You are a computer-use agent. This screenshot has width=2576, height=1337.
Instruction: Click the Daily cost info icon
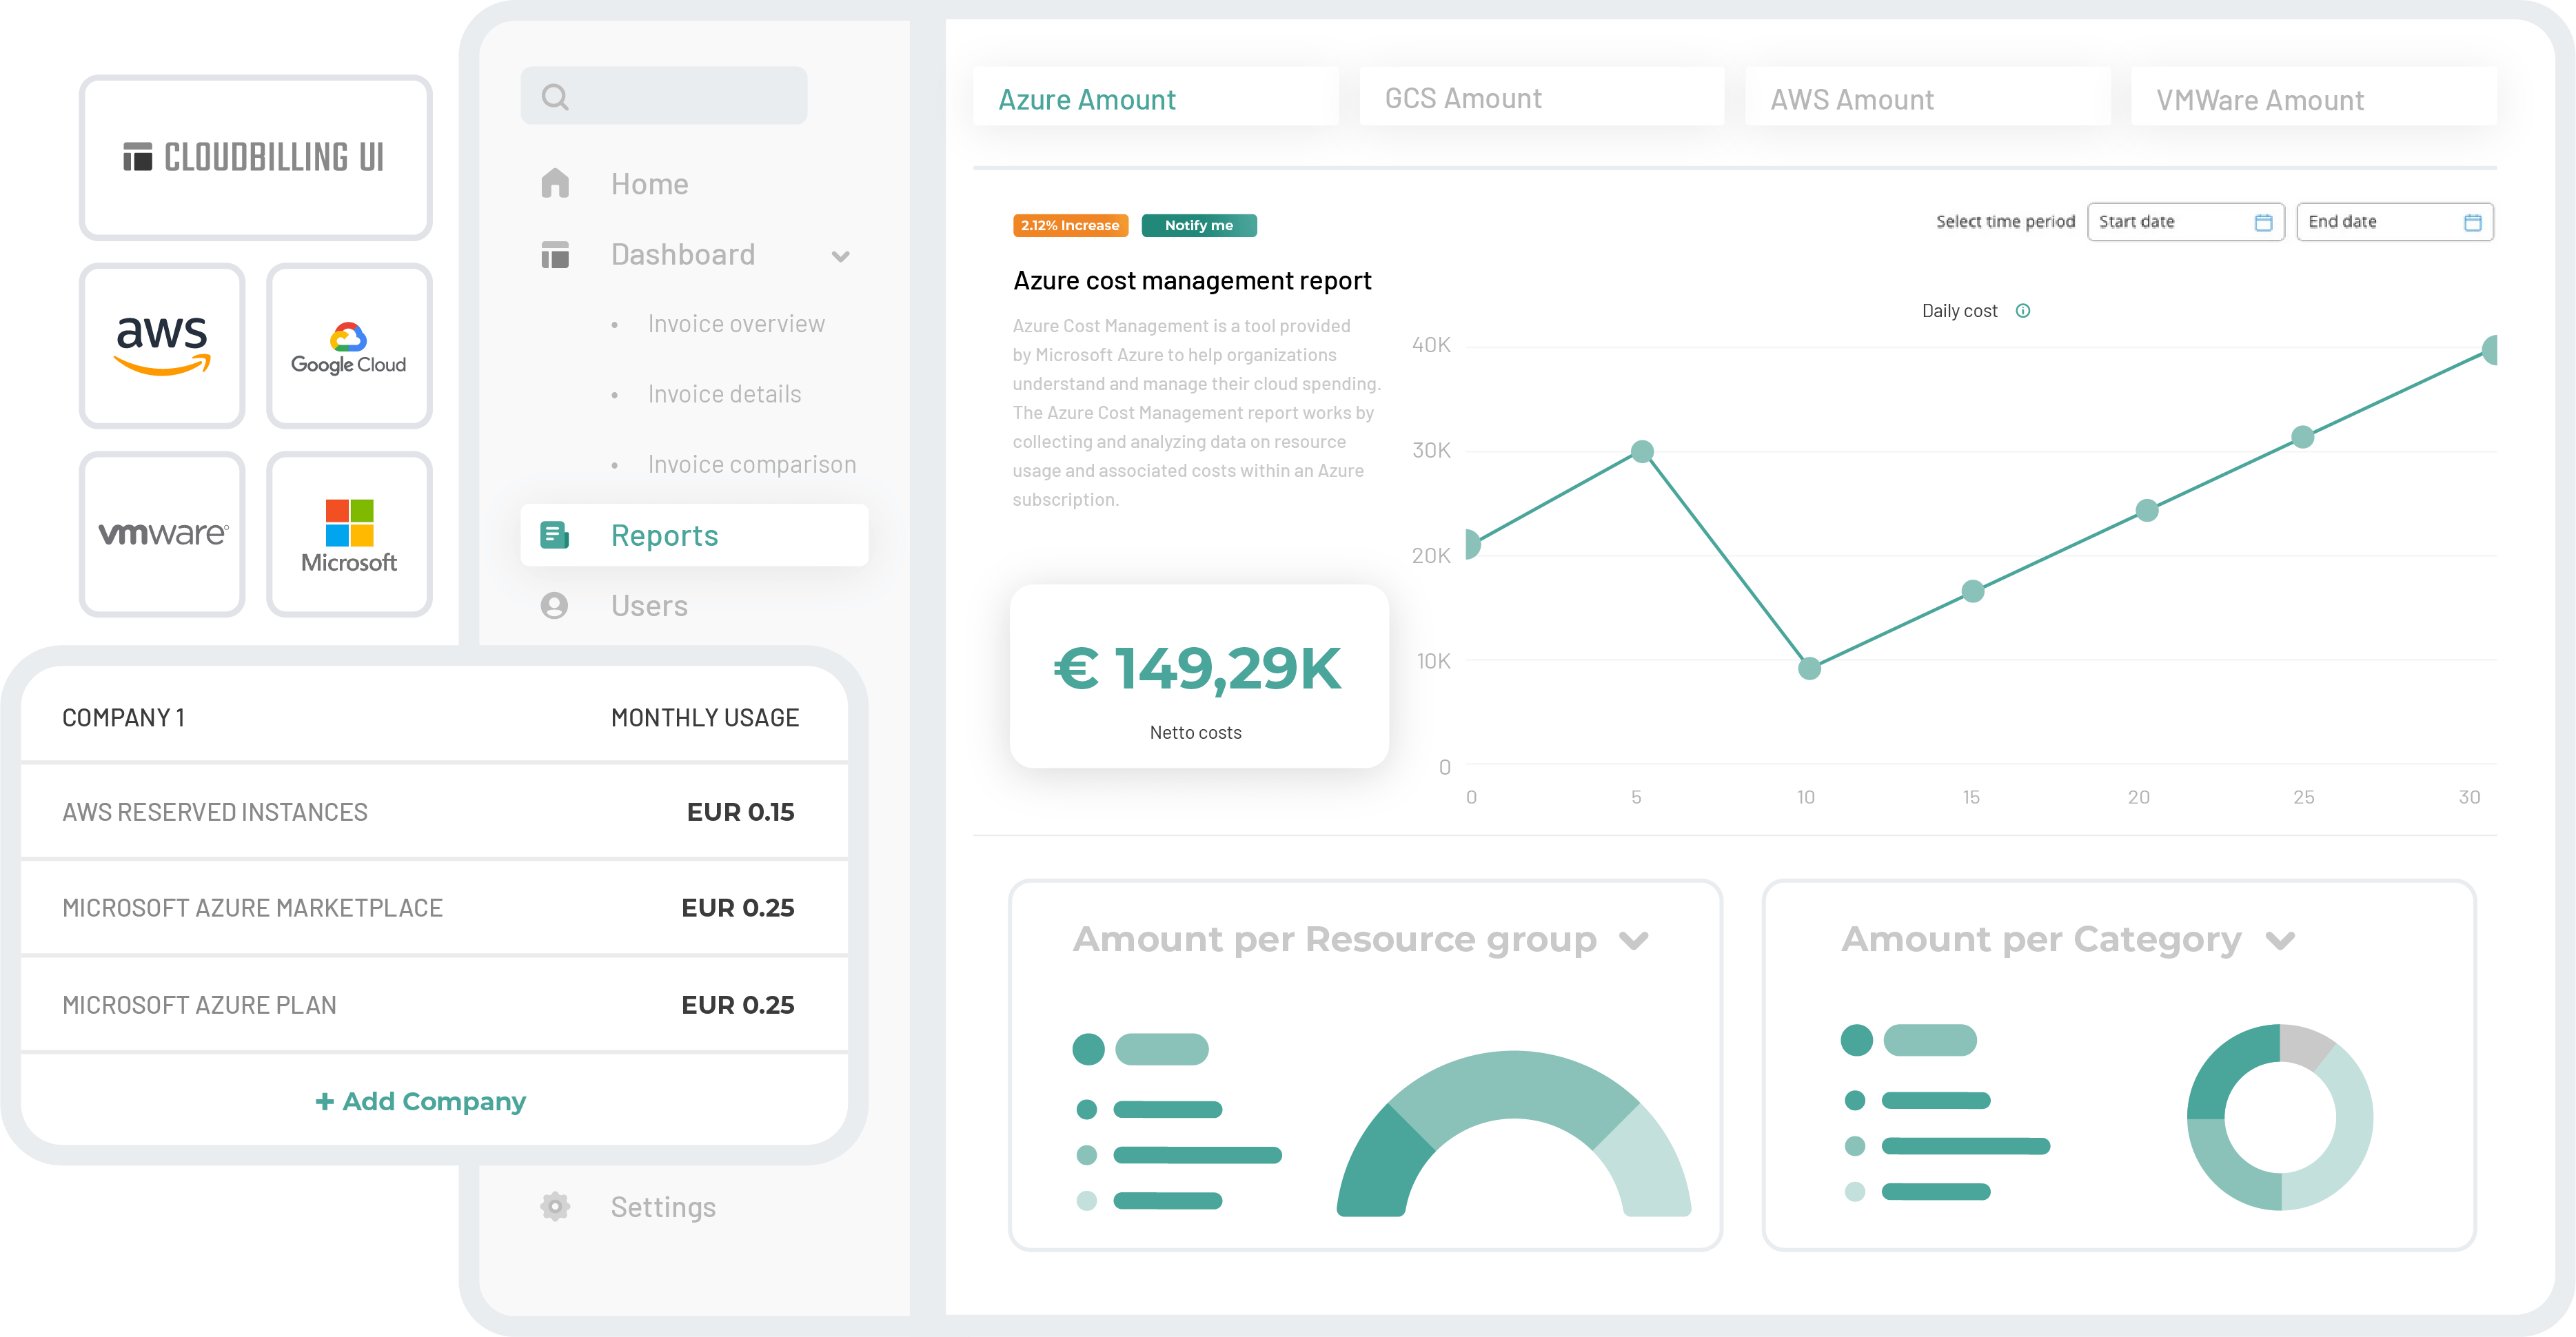pyautogui.click(x=2023, y=310)
